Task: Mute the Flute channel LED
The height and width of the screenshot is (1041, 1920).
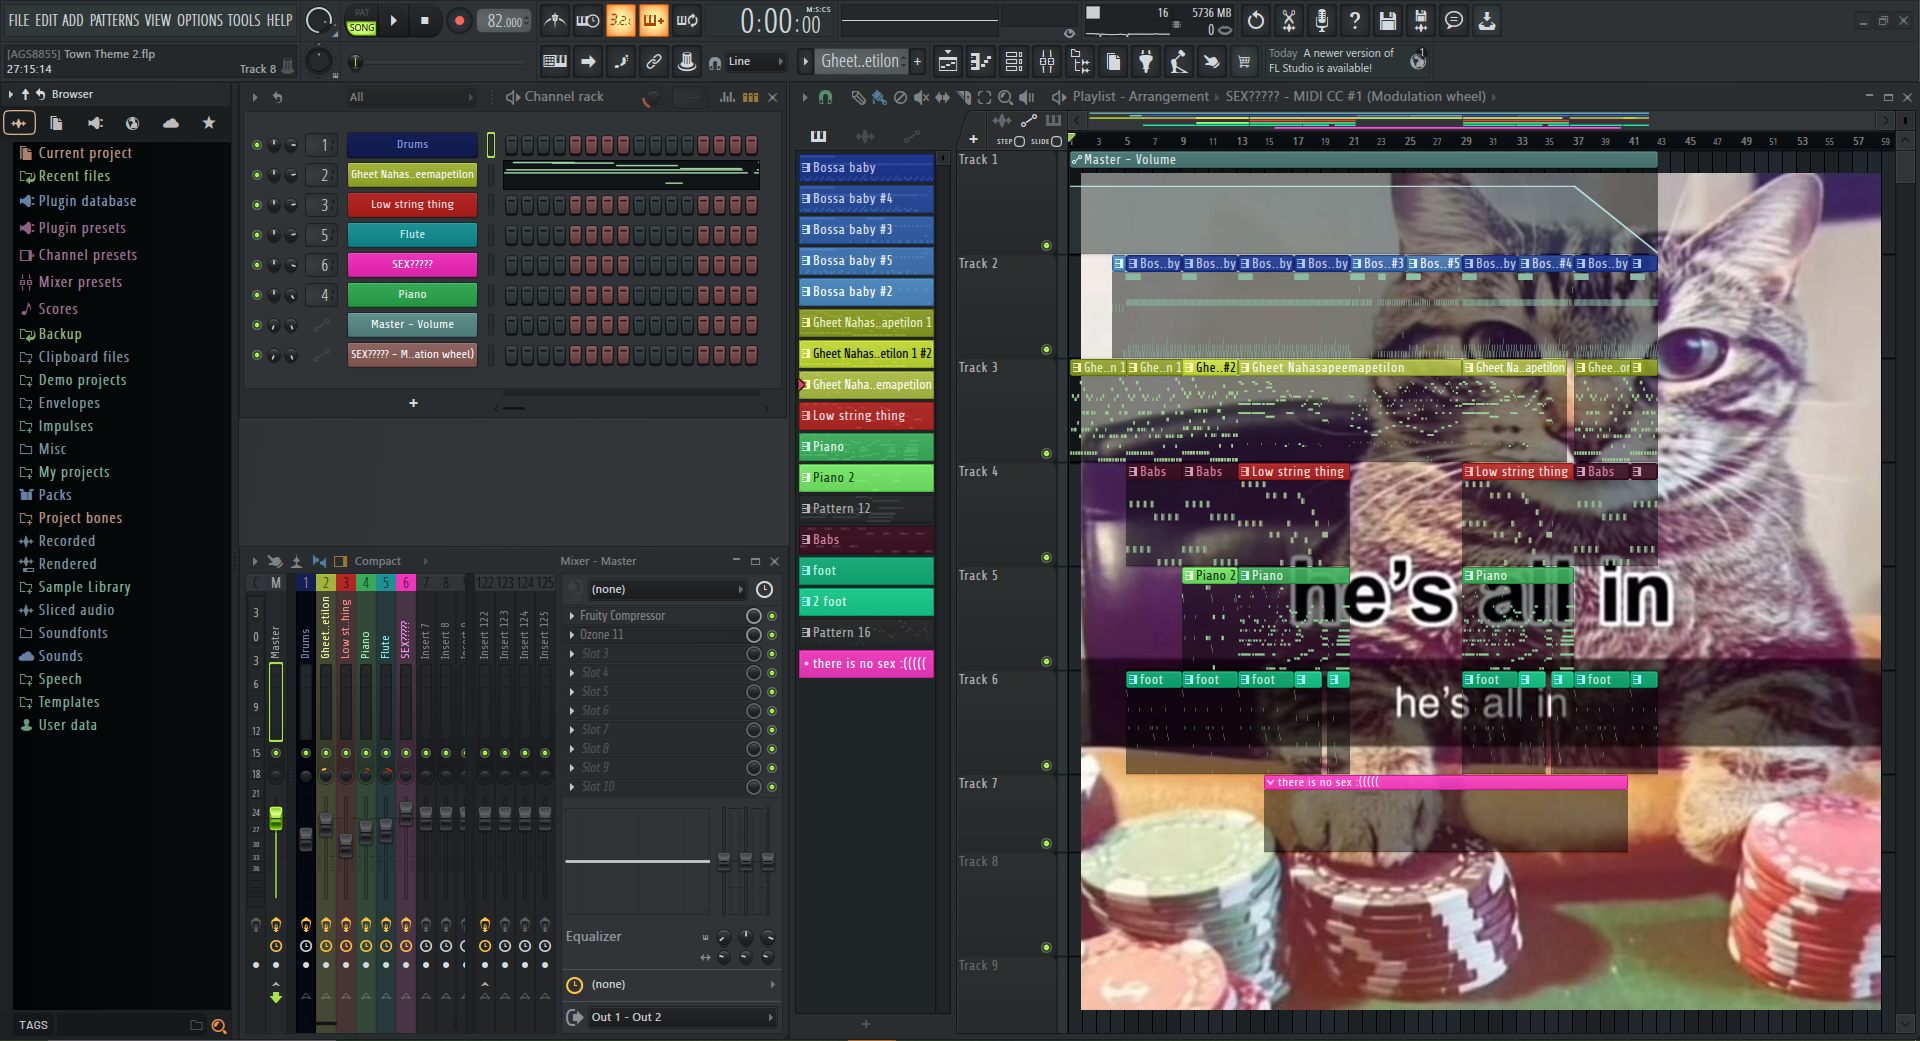Action: 257,235
